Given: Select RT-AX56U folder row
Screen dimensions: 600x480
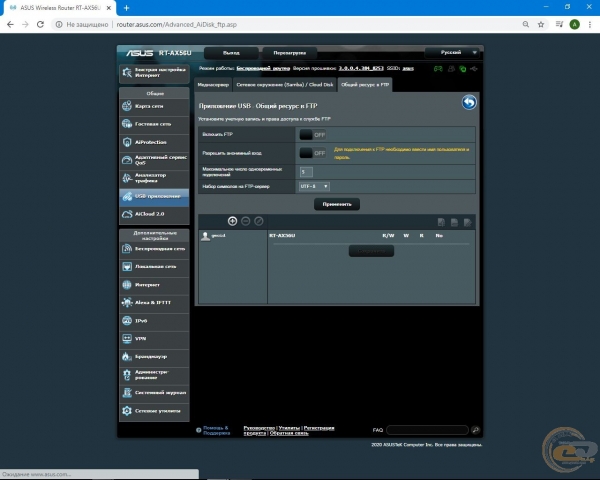Looking at the screenshot, I should click(282, 236).
